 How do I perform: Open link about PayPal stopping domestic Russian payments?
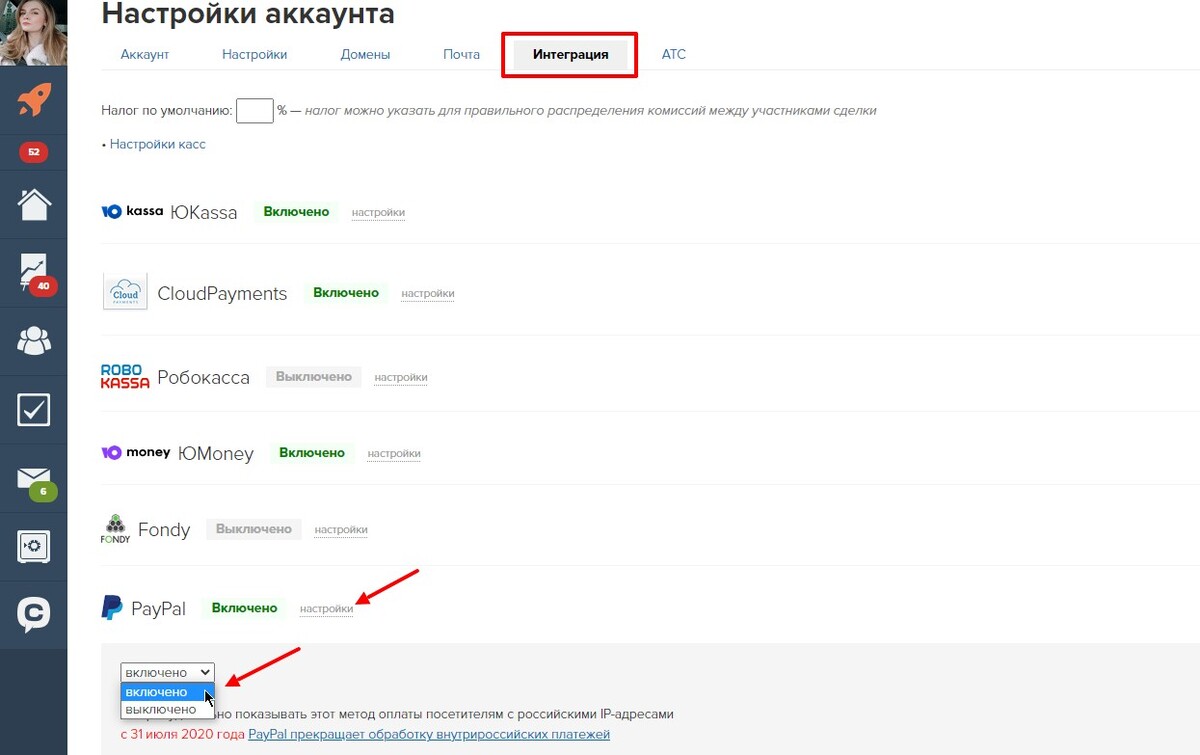tap(429, 735)
